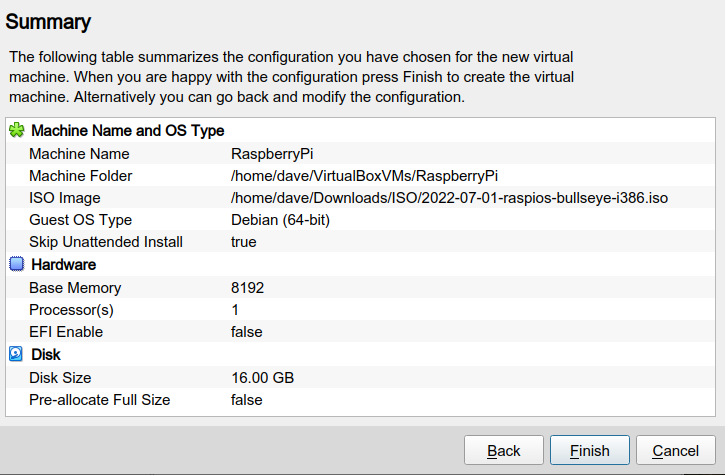Click the Machine Folder label
725x475 pixels.
pyautogui.click(x=80, y=176)
